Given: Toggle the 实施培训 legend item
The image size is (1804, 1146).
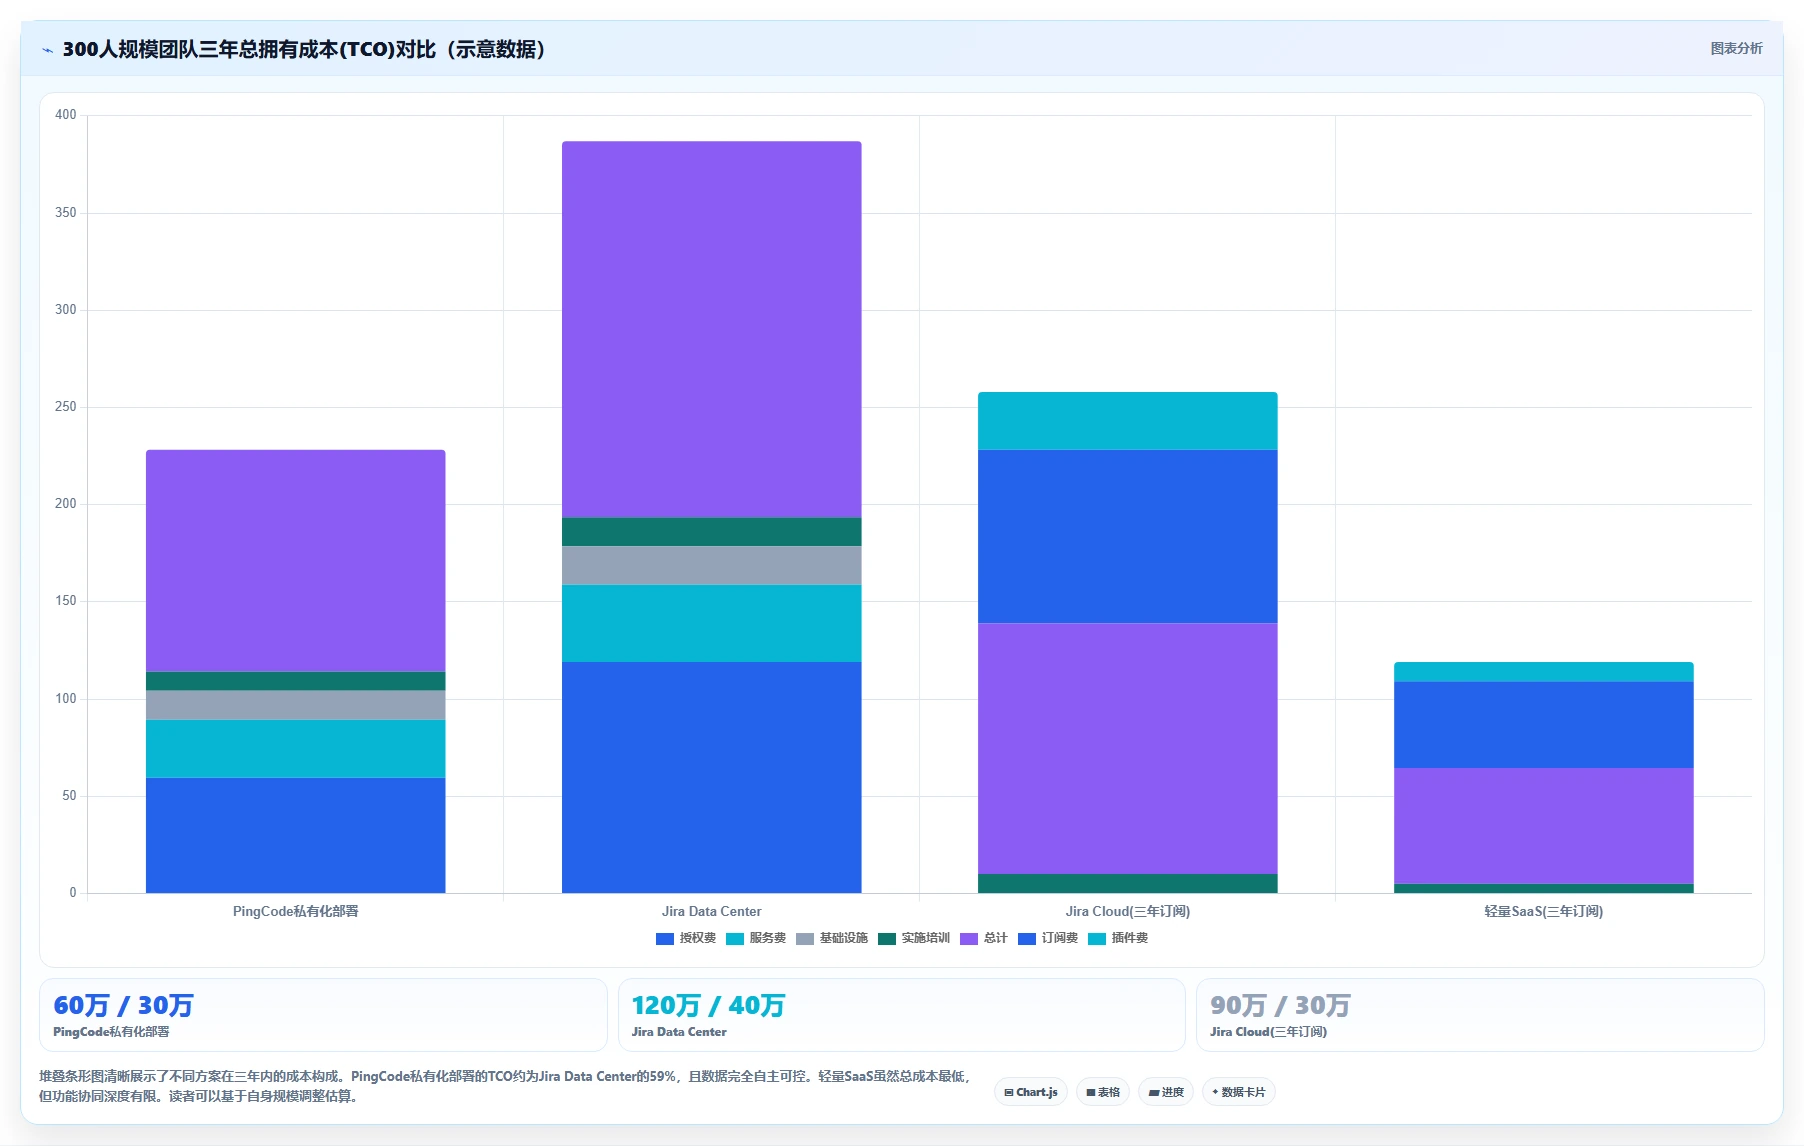Looking at the screenshot, I should pyautogui.click(x=914, y=938).
